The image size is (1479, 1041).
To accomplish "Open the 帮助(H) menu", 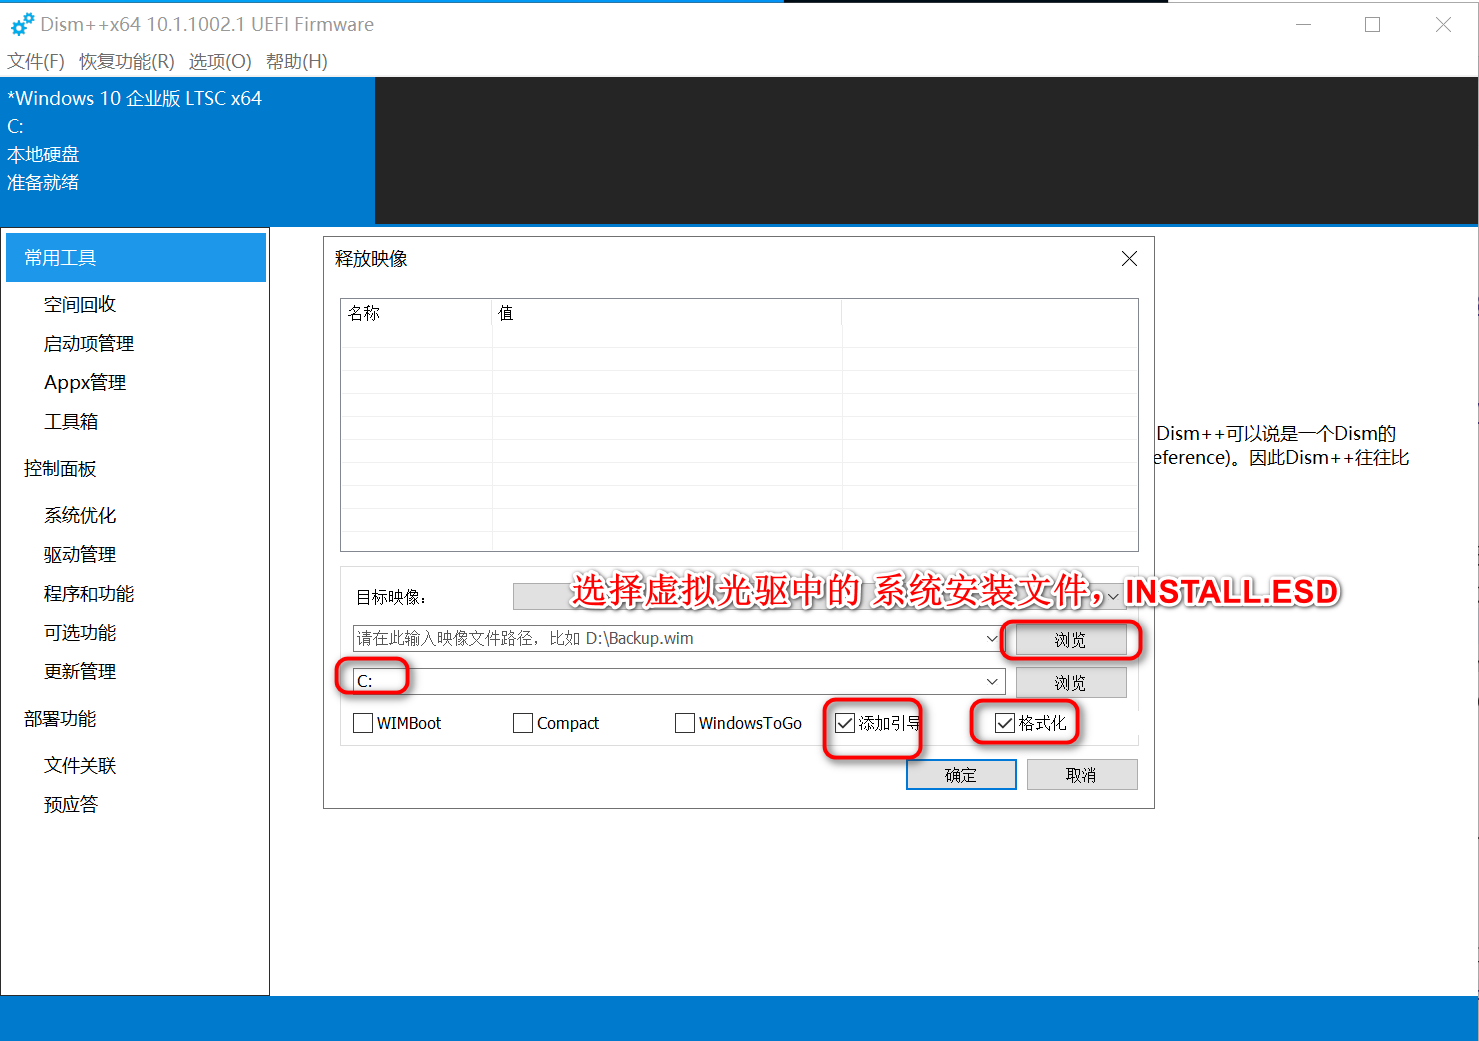I will tap(297, 62).
